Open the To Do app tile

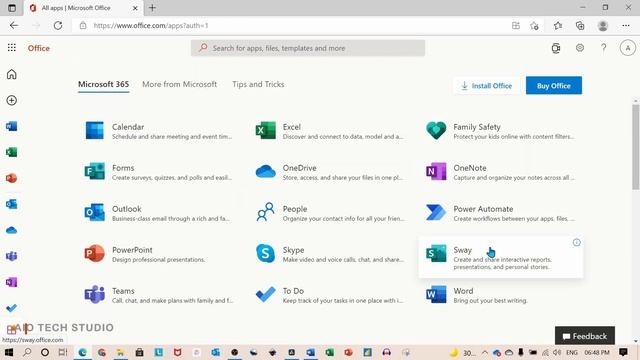coord(329,295)
